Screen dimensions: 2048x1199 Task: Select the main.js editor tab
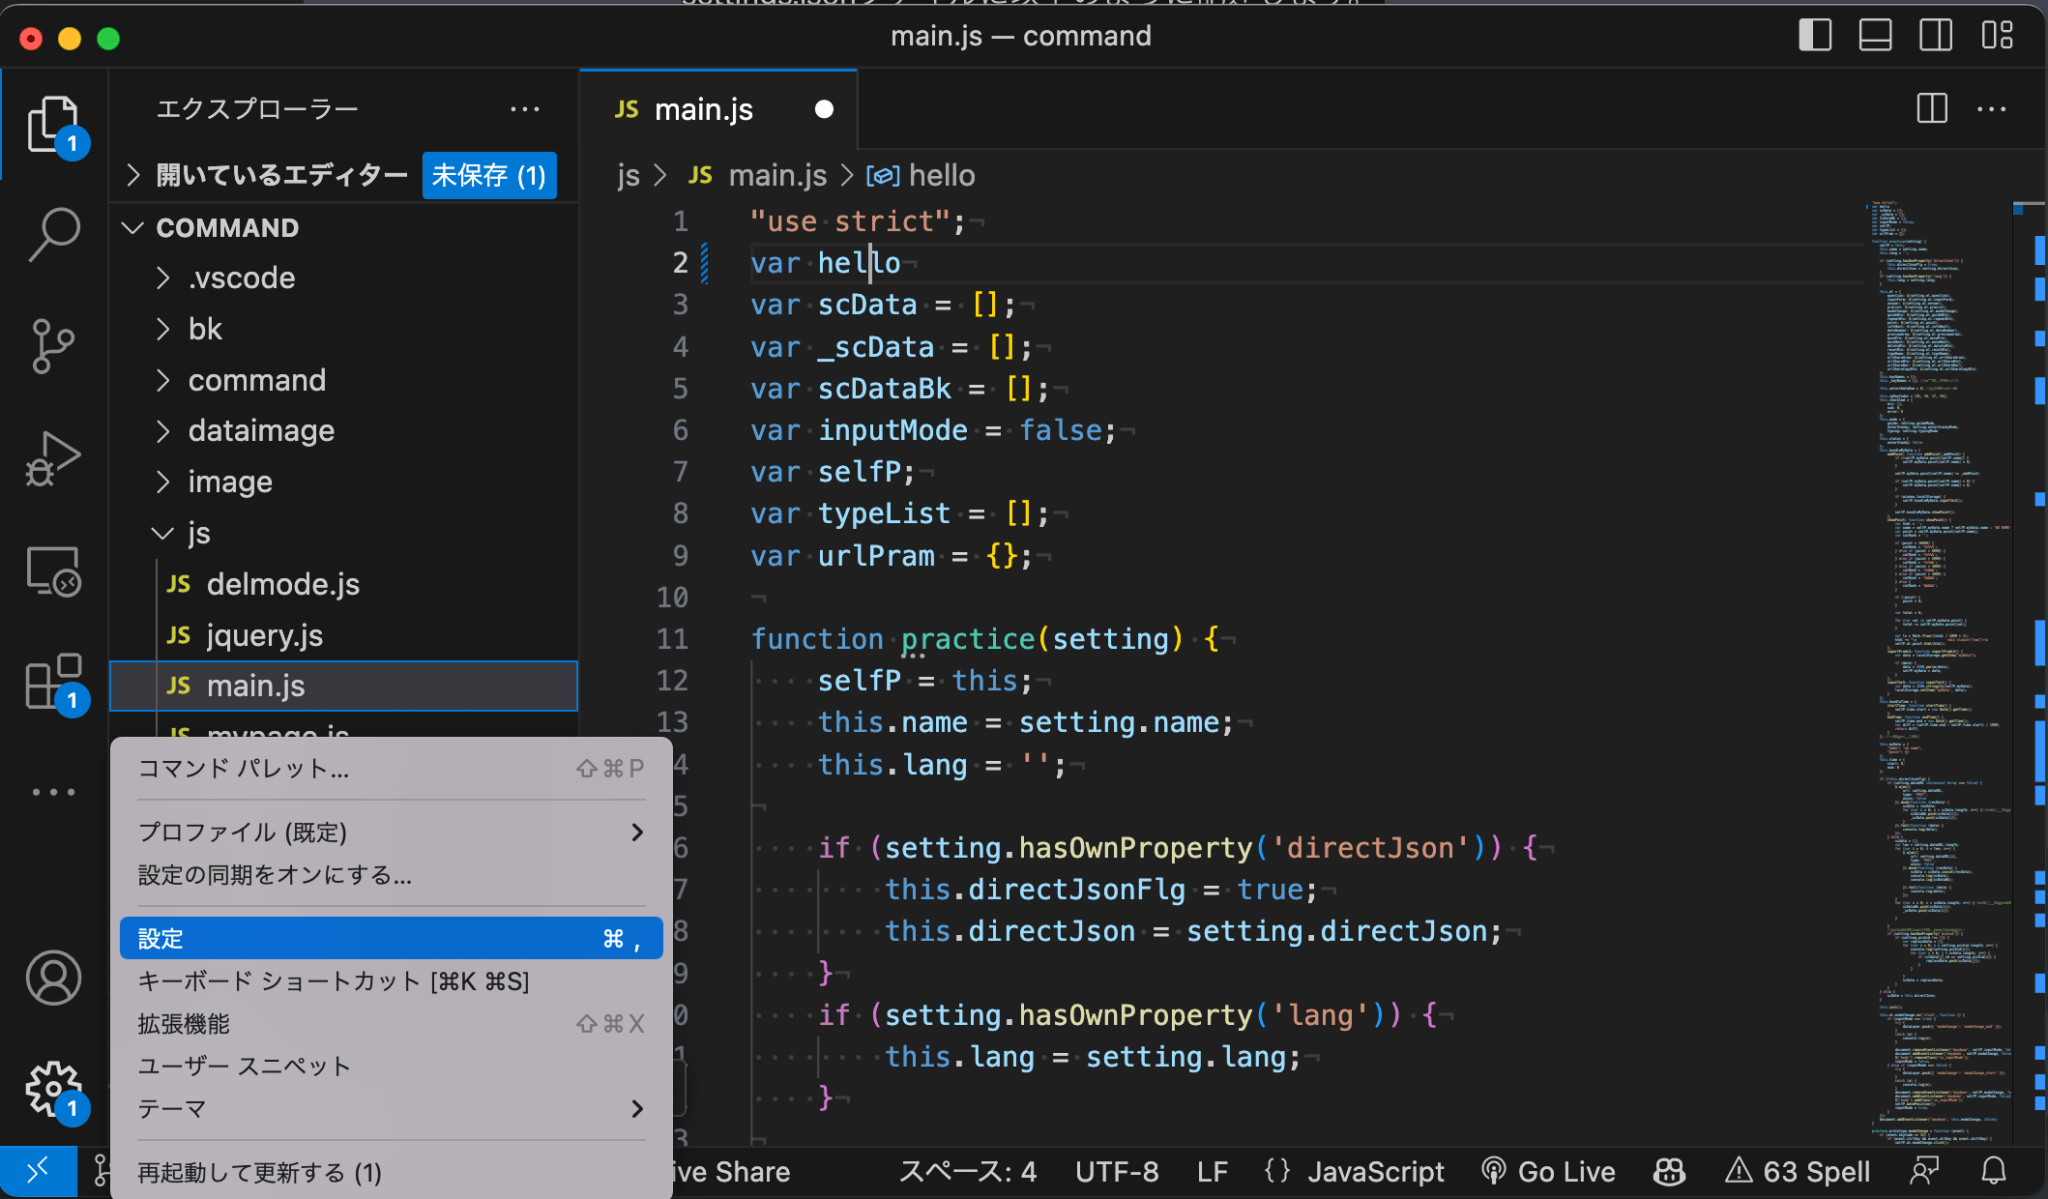[703, 108]
